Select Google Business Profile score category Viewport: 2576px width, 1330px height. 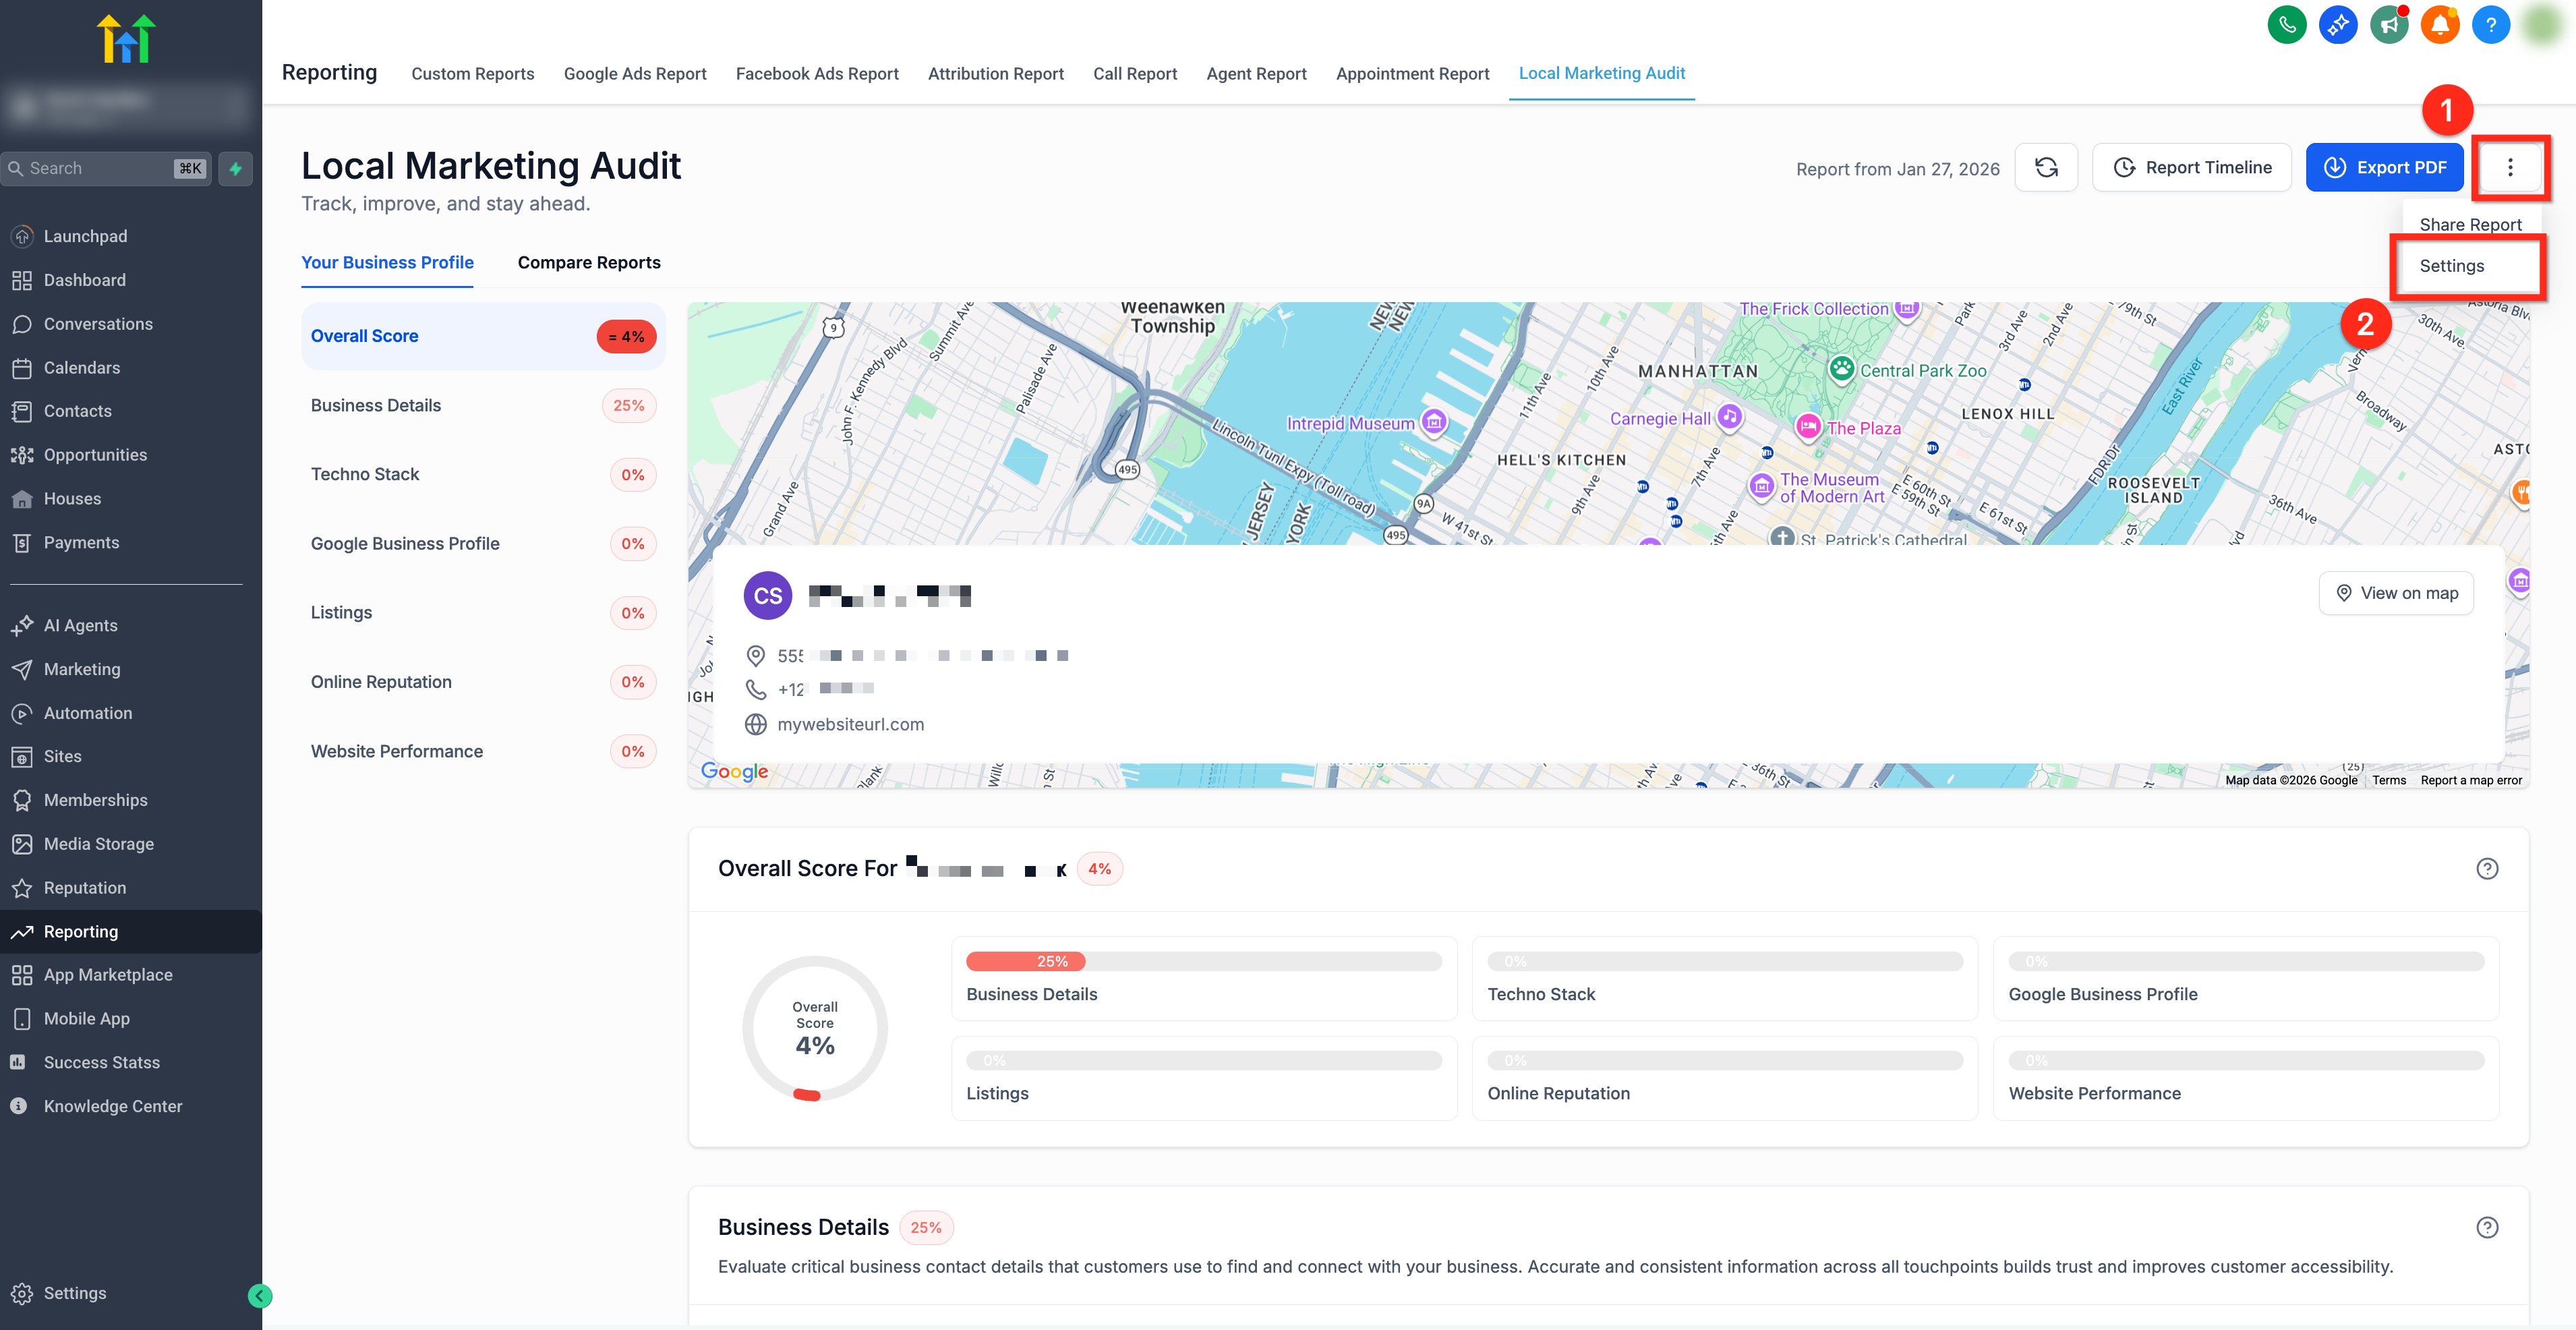[405, 544]
